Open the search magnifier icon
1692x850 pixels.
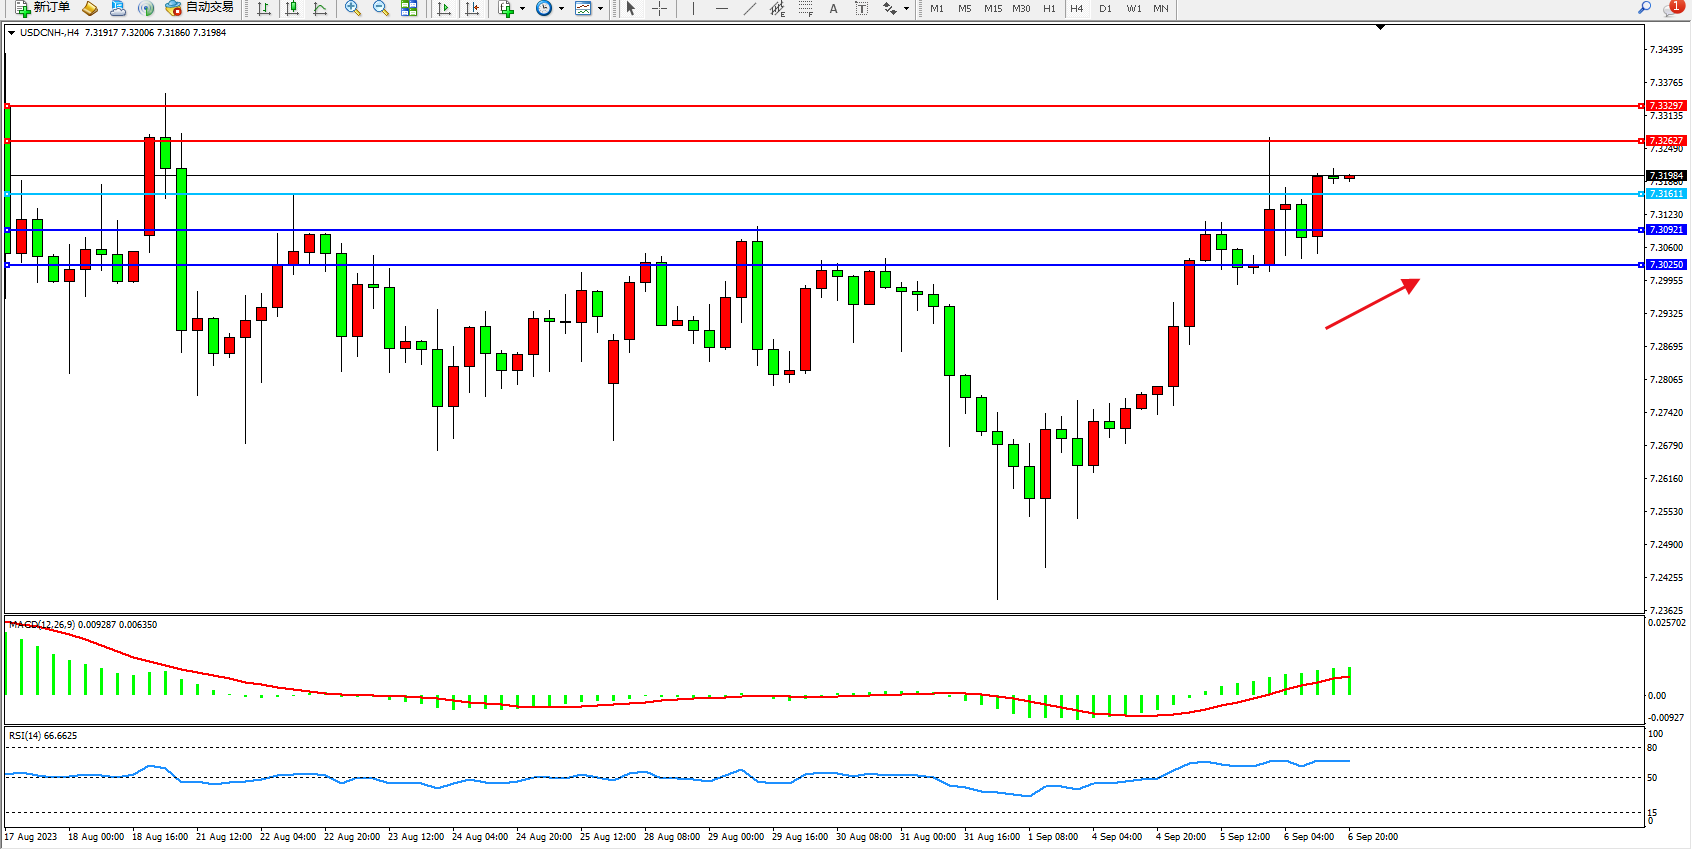pyautogui.click(x=1644, y=8)
